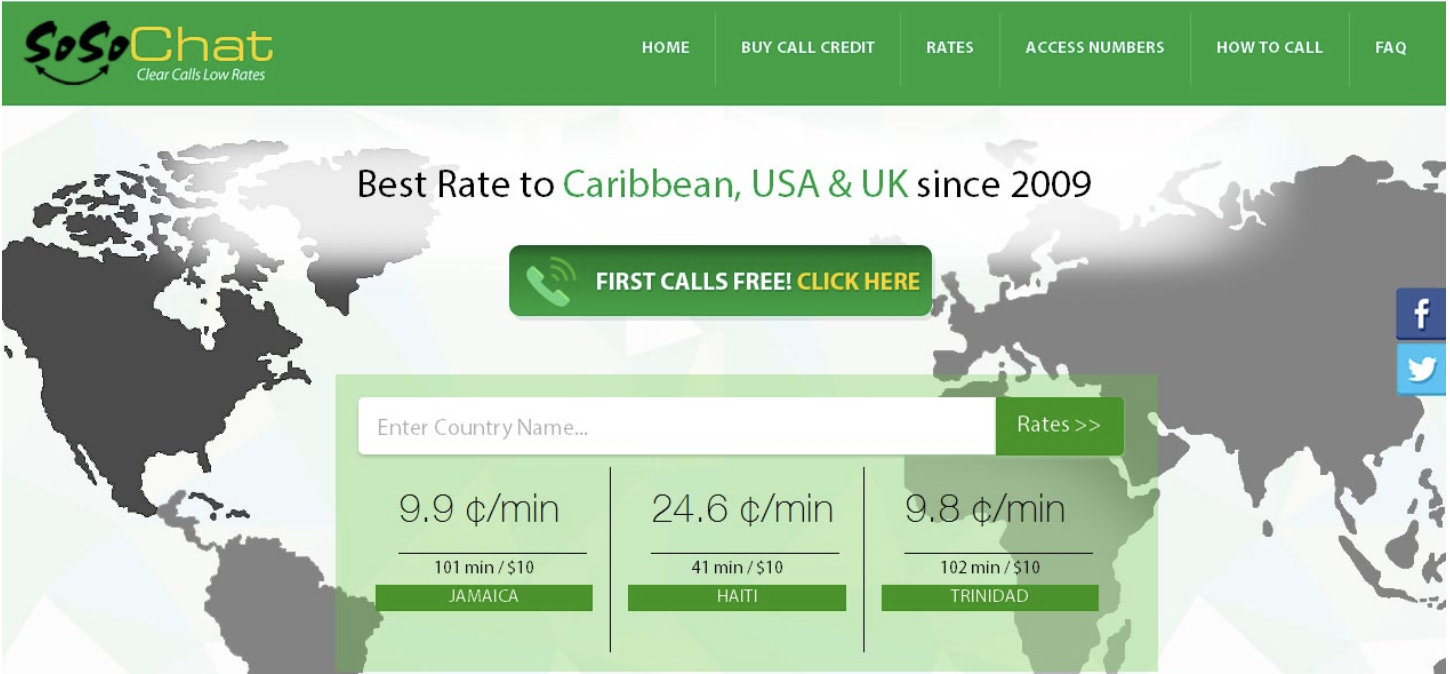
Task: Click the 24.6 ¢/min rate text
Action: (x=742, y=510)
